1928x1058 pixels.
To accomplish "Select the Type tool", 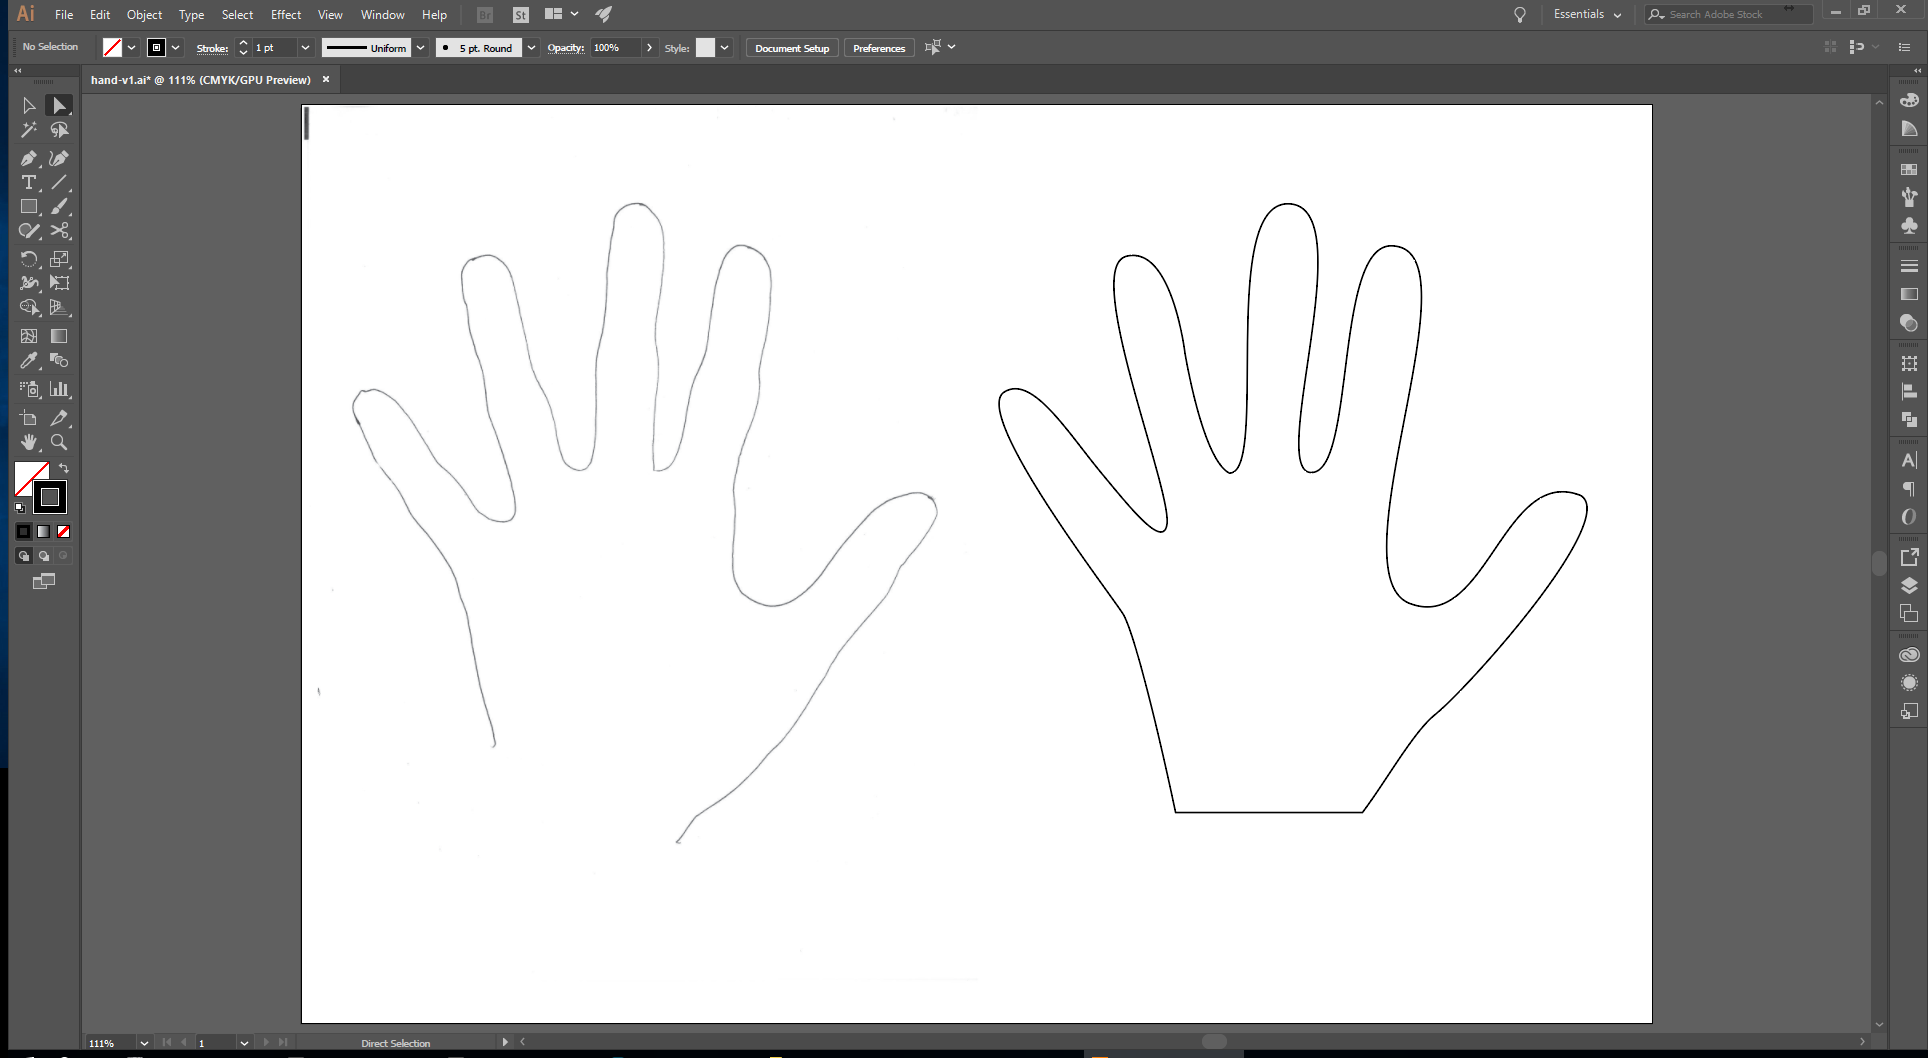I will (x=29, y=182).
